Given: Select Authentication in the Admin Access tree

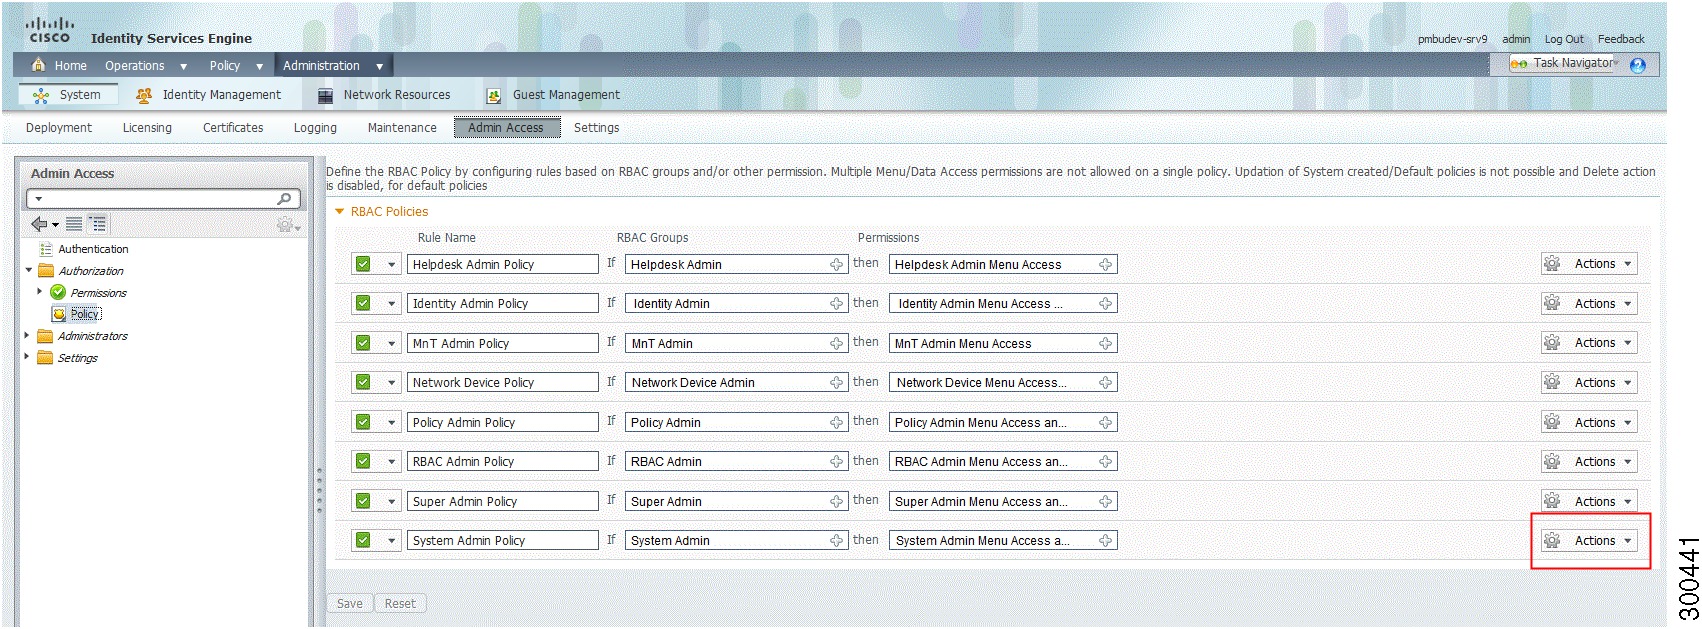Looking at the screenshot, I should (93, 249).
